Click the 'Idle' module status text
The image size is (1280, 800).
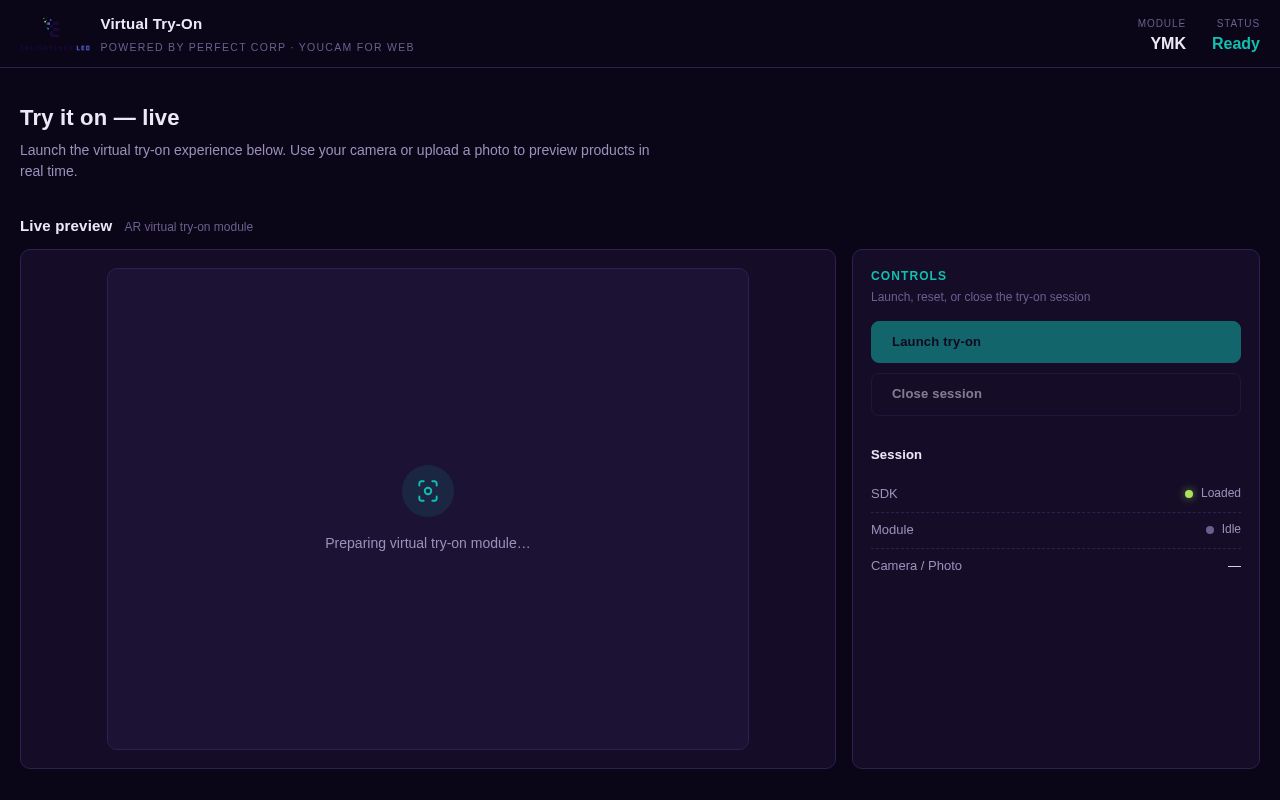pos(1231,529)
